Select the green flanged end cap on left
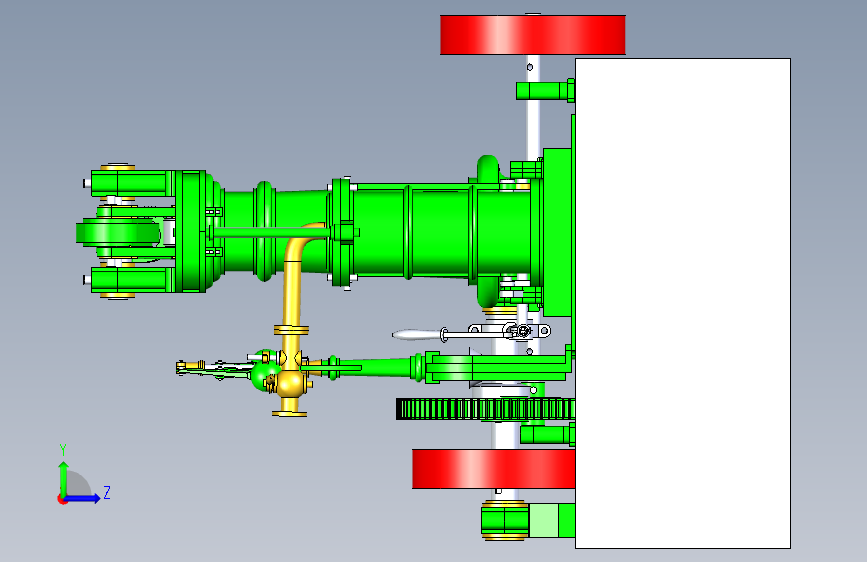 tap(191, 231)
